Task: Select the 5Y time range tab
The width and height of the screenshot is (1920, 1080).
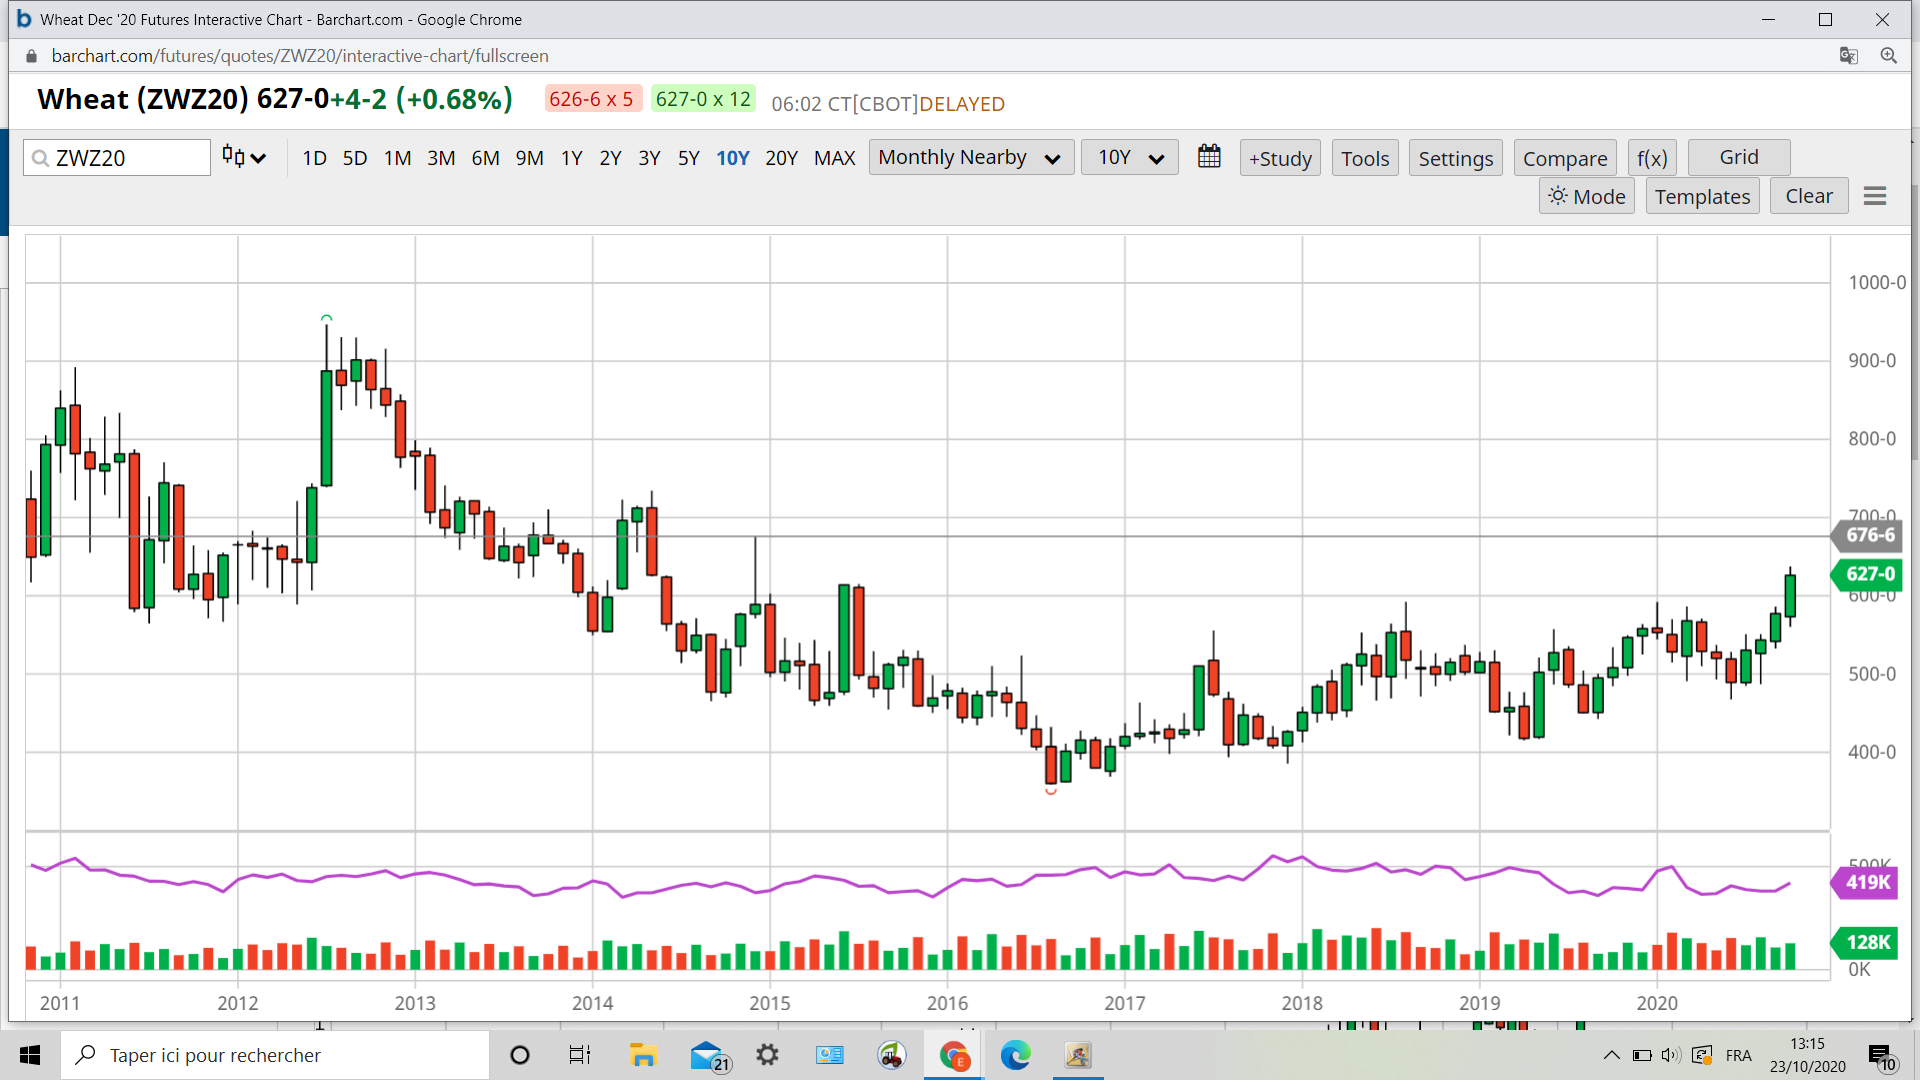Action: click(x=688, y=158)
